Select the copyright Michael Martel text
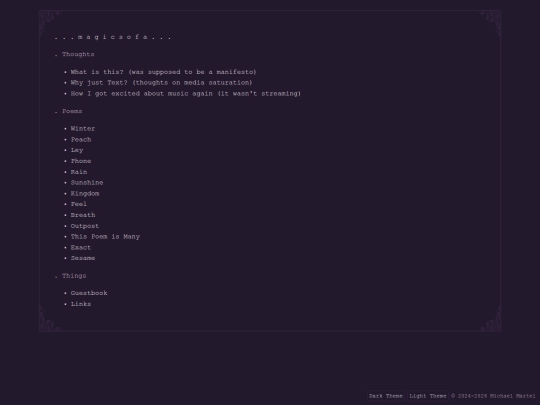Viewport: 540px width, 405px height. 494,396
